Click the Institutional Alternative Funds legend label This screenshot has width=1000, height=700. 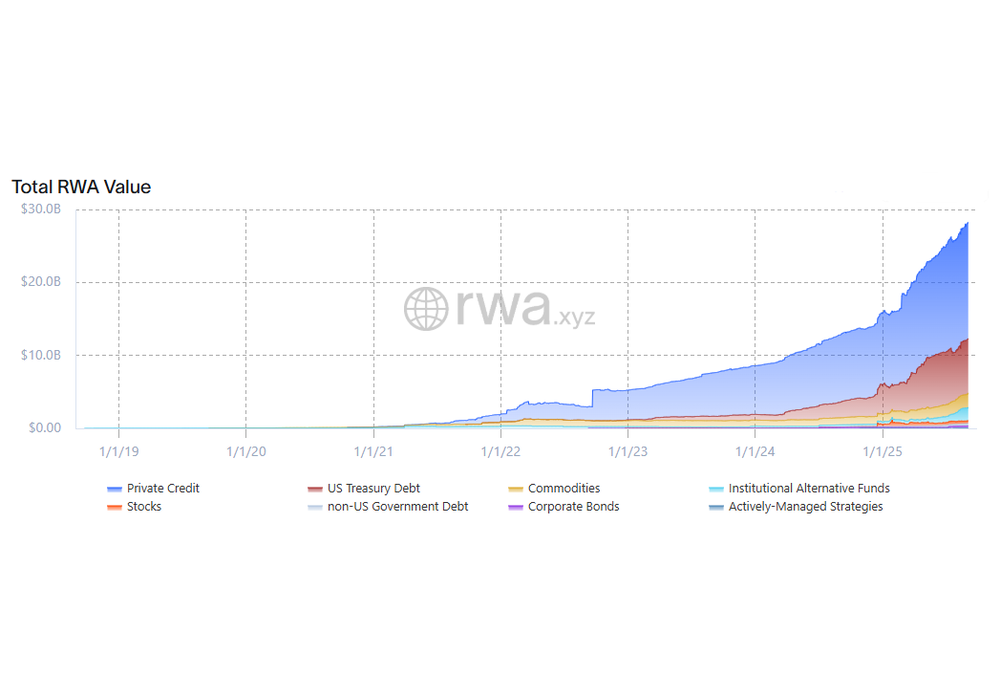(809, 488)
